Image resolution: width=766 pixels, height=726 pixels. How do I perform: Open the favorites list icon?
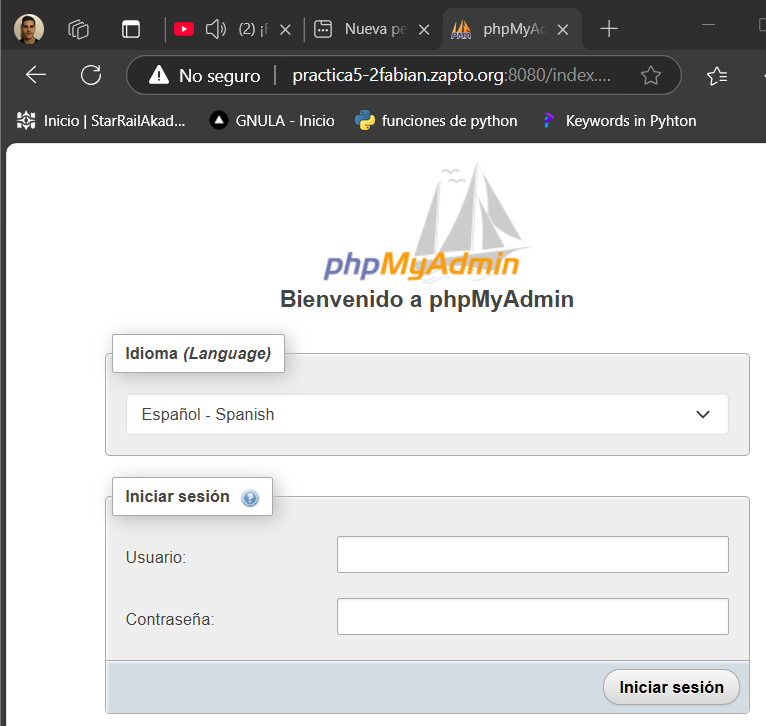tap(716, 75)
